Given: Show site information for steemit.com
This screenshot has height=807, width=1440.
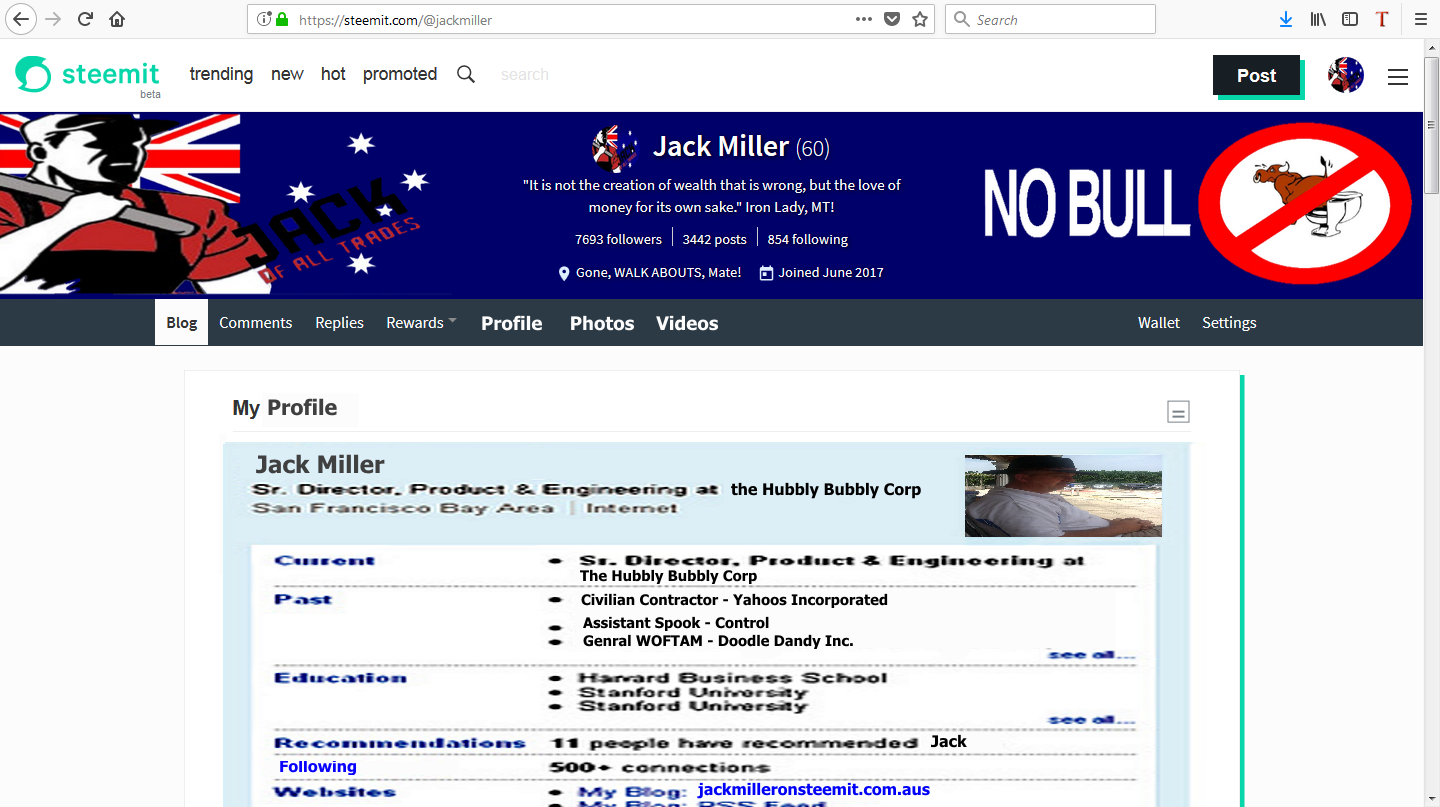Looking at the screenshot, I should click(264, 19).
